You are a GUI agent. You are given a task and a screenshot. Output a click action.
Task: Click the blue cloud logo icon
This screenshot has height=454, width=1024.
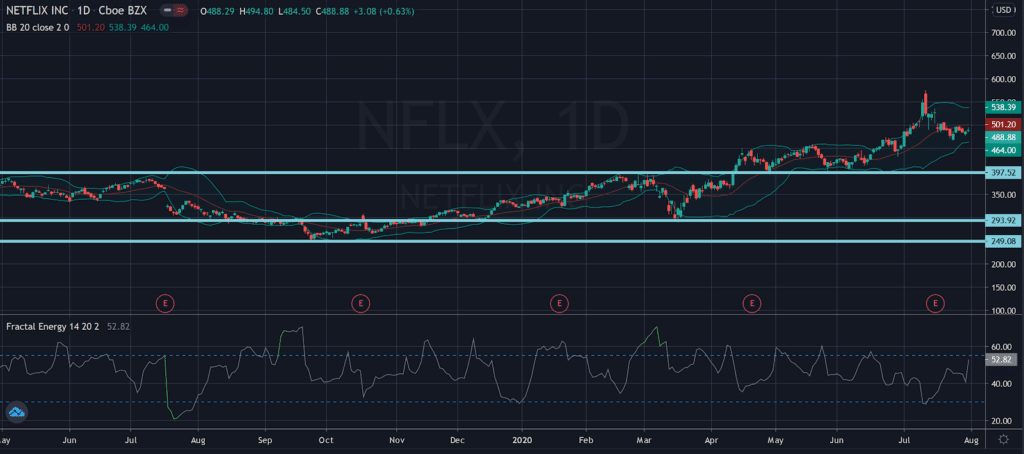click(15, 412)
